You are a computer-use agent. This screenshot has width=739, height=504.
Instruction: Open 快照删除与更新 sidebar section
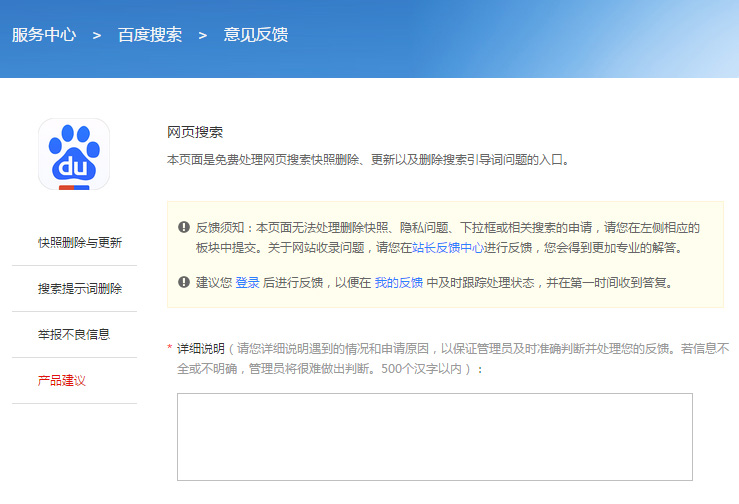80,242
